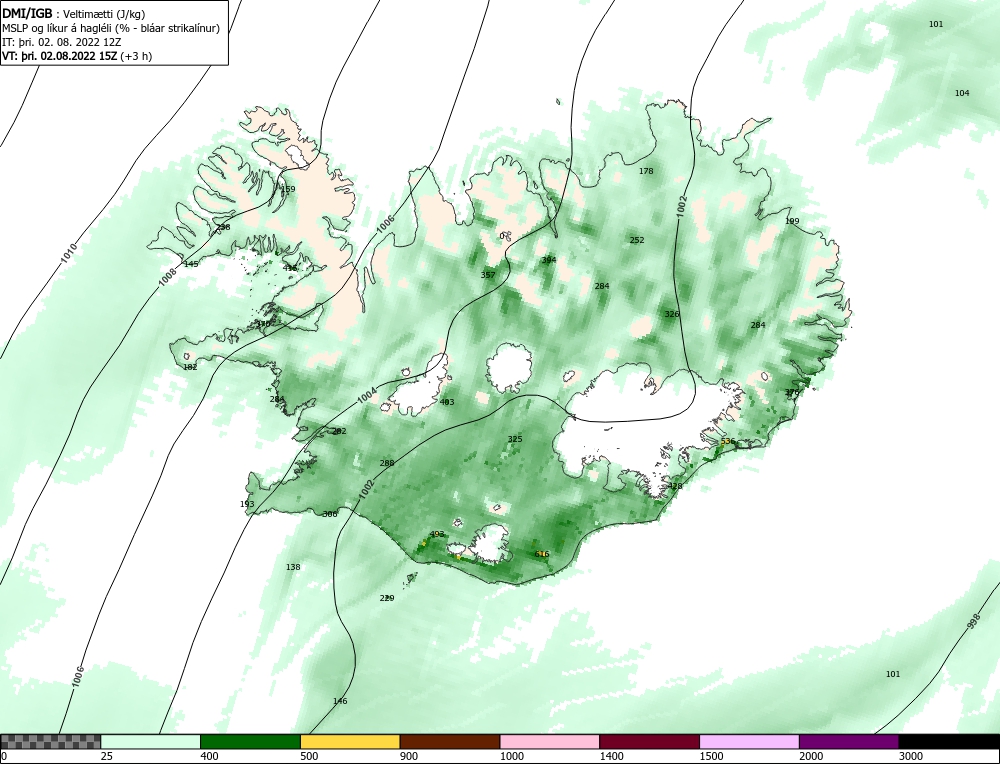Screen dimensions: 1000x764
Task: Click the 428 CAPE value
Action: coord(675,486)
